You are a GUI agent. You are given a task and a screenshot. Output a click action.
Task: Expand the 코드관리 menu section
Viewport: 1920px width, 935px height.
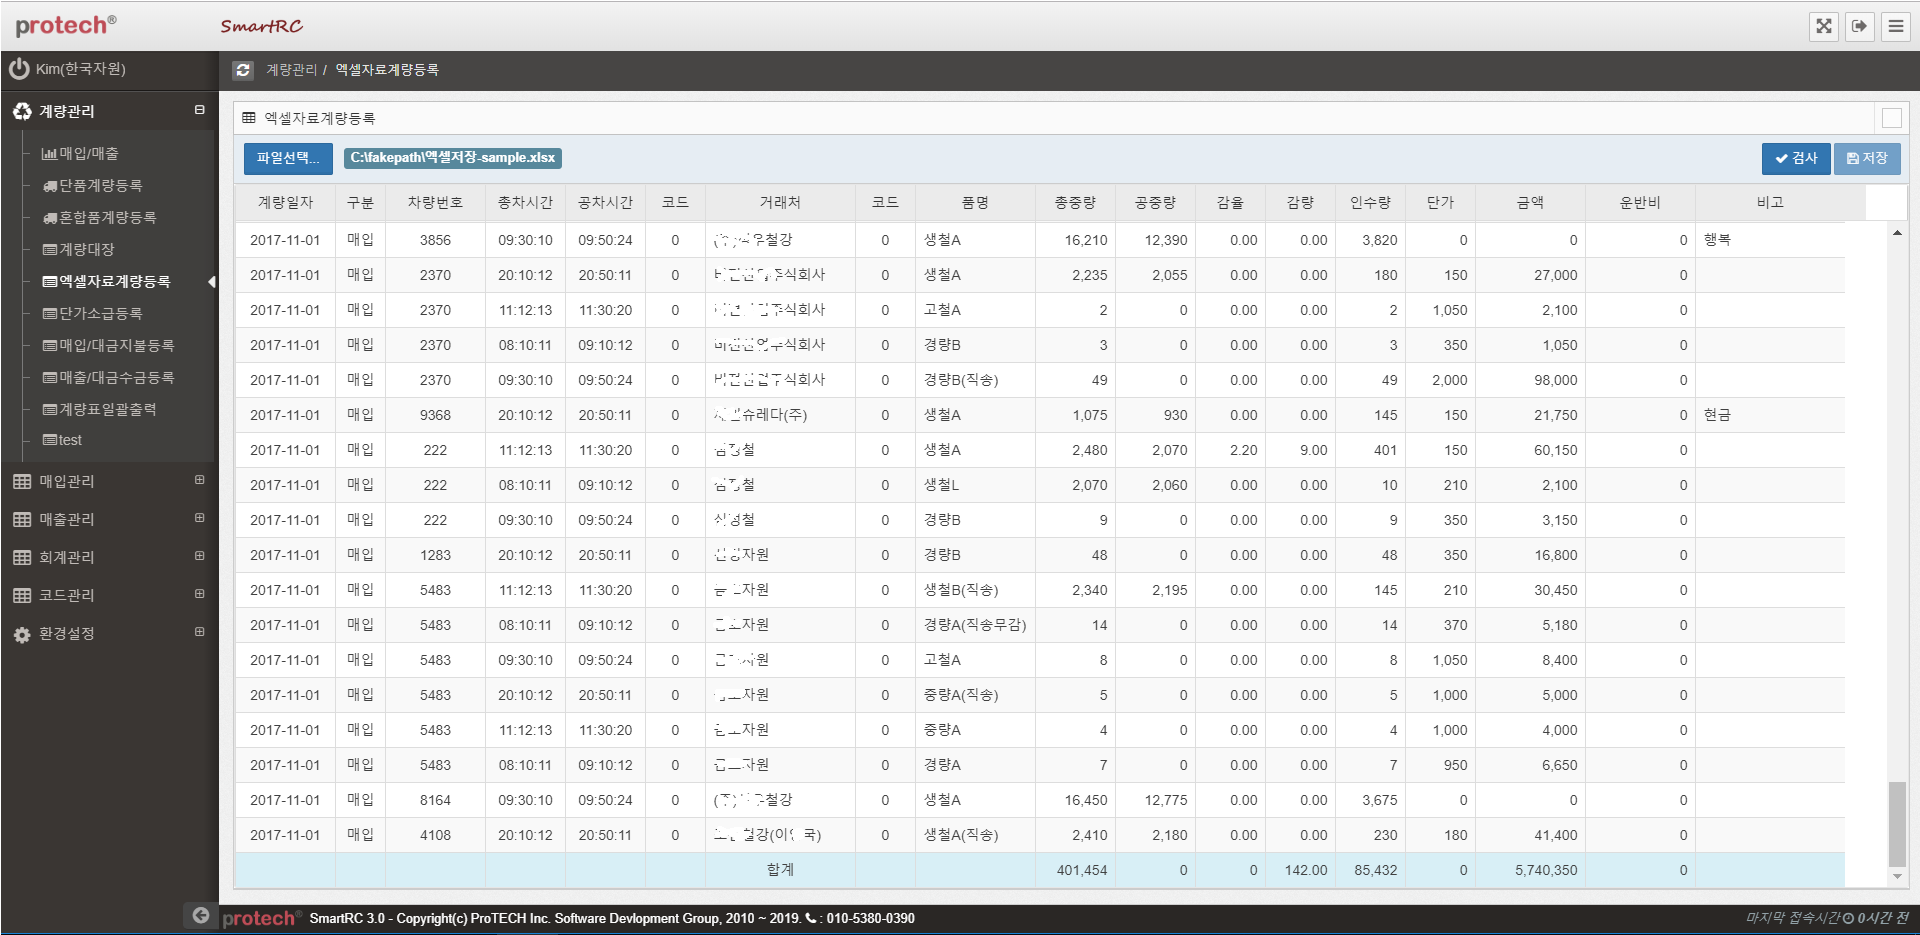(200, 595)
